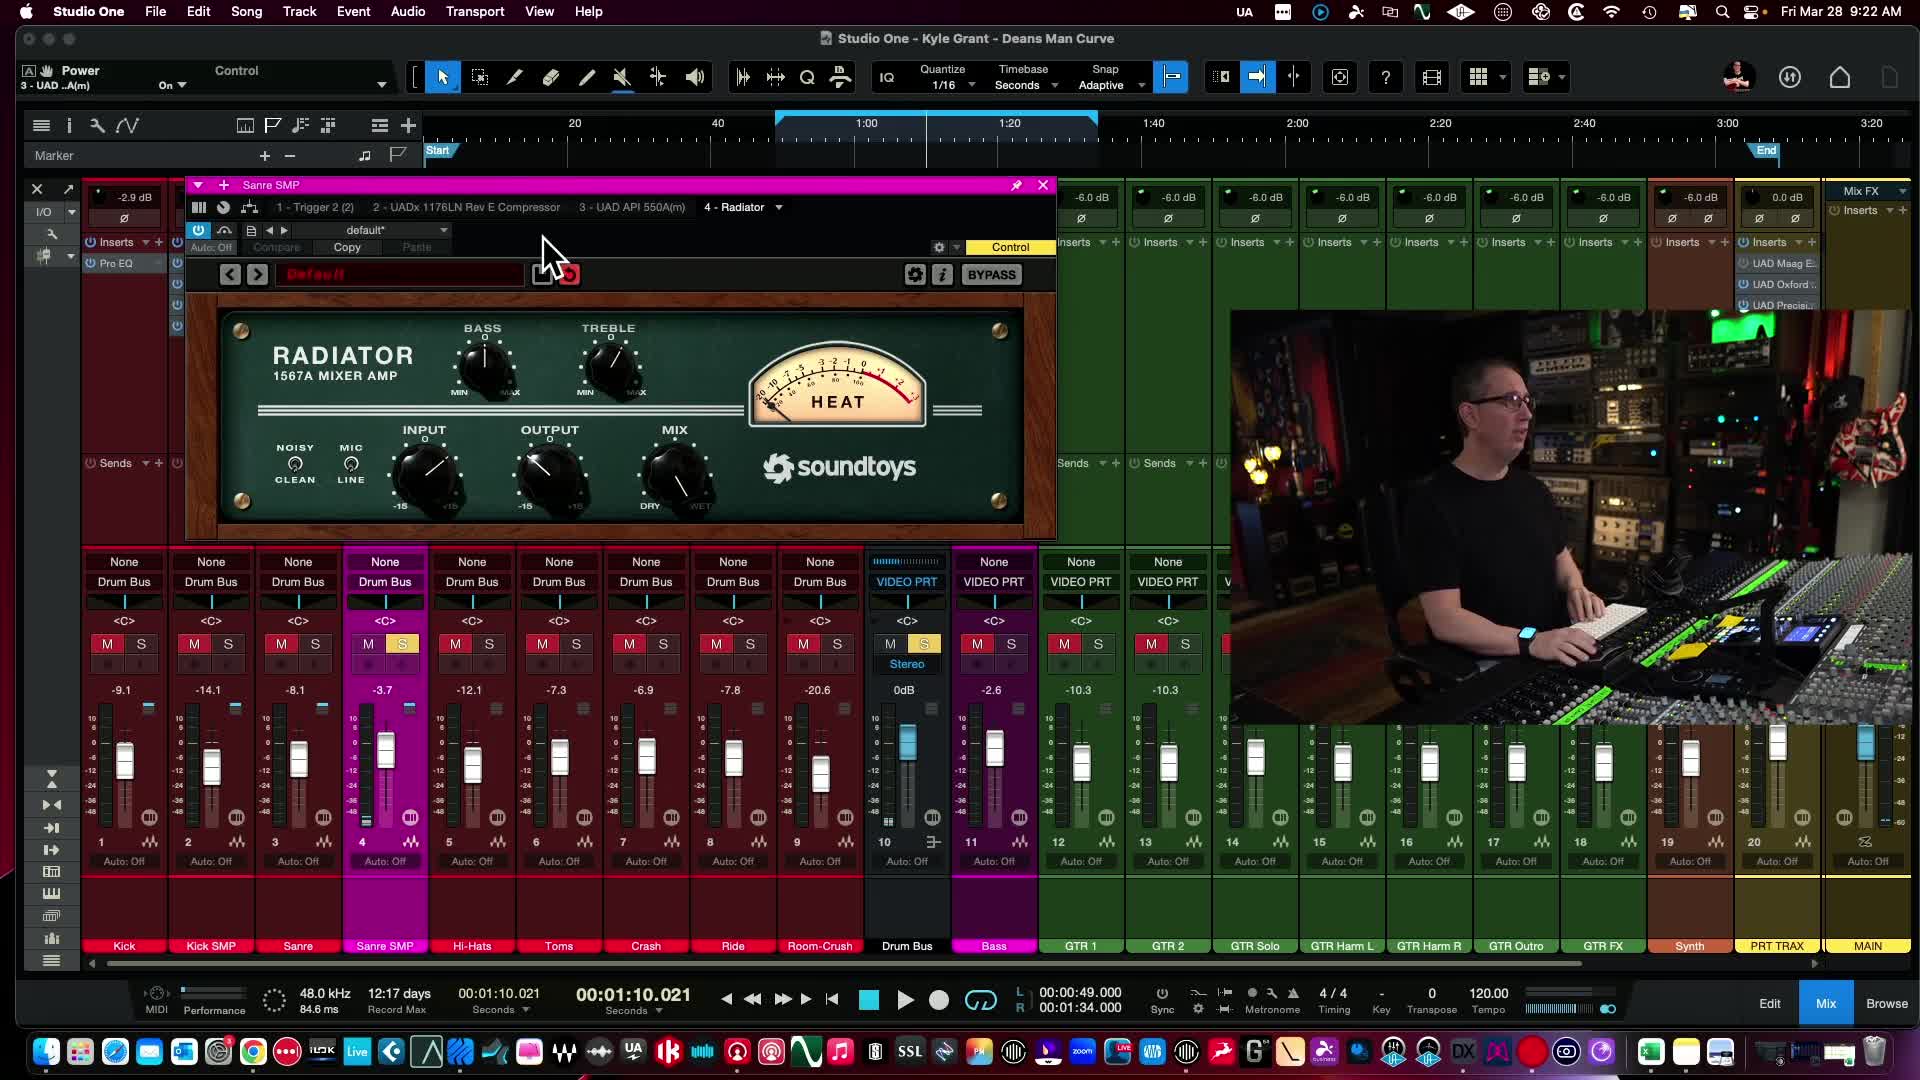Click the Radiator previous preset arrow
1920x1080 pixels.
pos(230,274)
